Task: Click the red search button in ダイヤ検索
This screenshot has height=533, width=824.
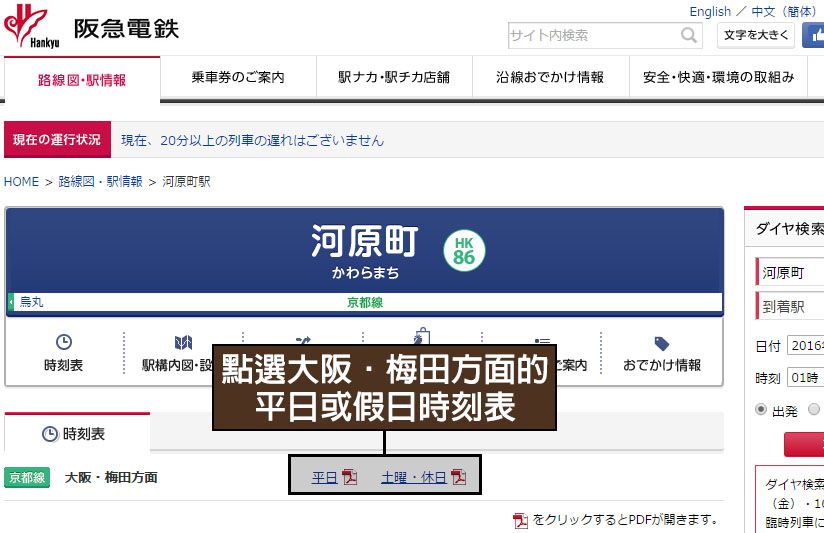Action: (804, 444)
